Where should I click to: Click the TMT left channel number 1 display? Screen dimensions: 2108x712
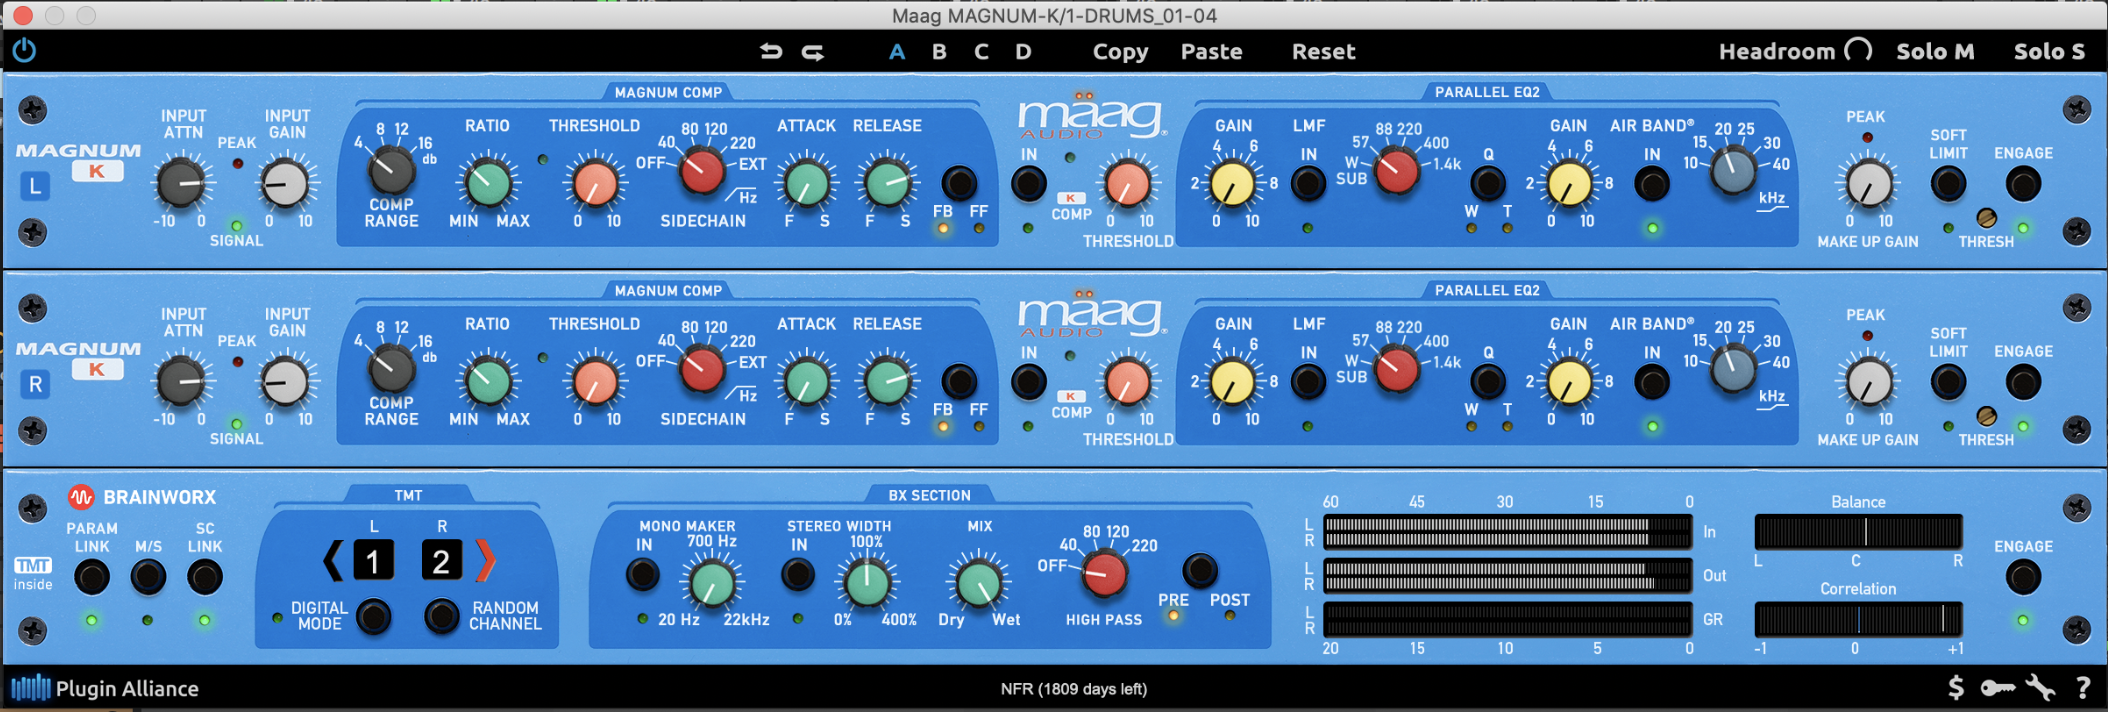coord(373,561)
